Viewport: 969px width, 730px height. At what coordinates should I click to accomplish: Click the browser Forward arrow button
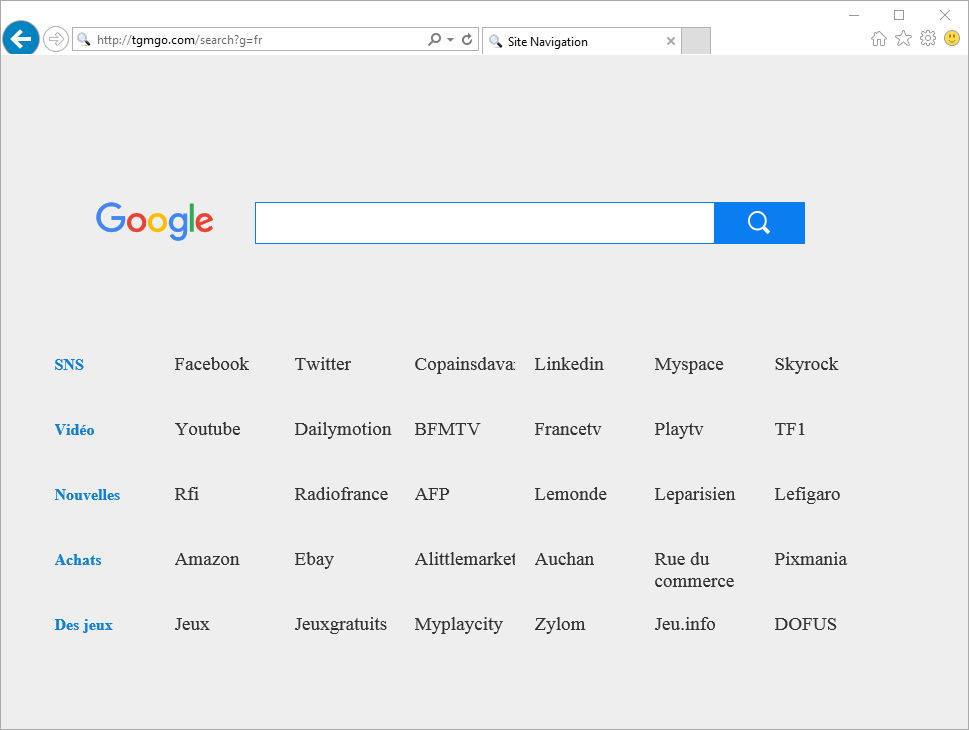pyautogui.click(x=55, y=39)
